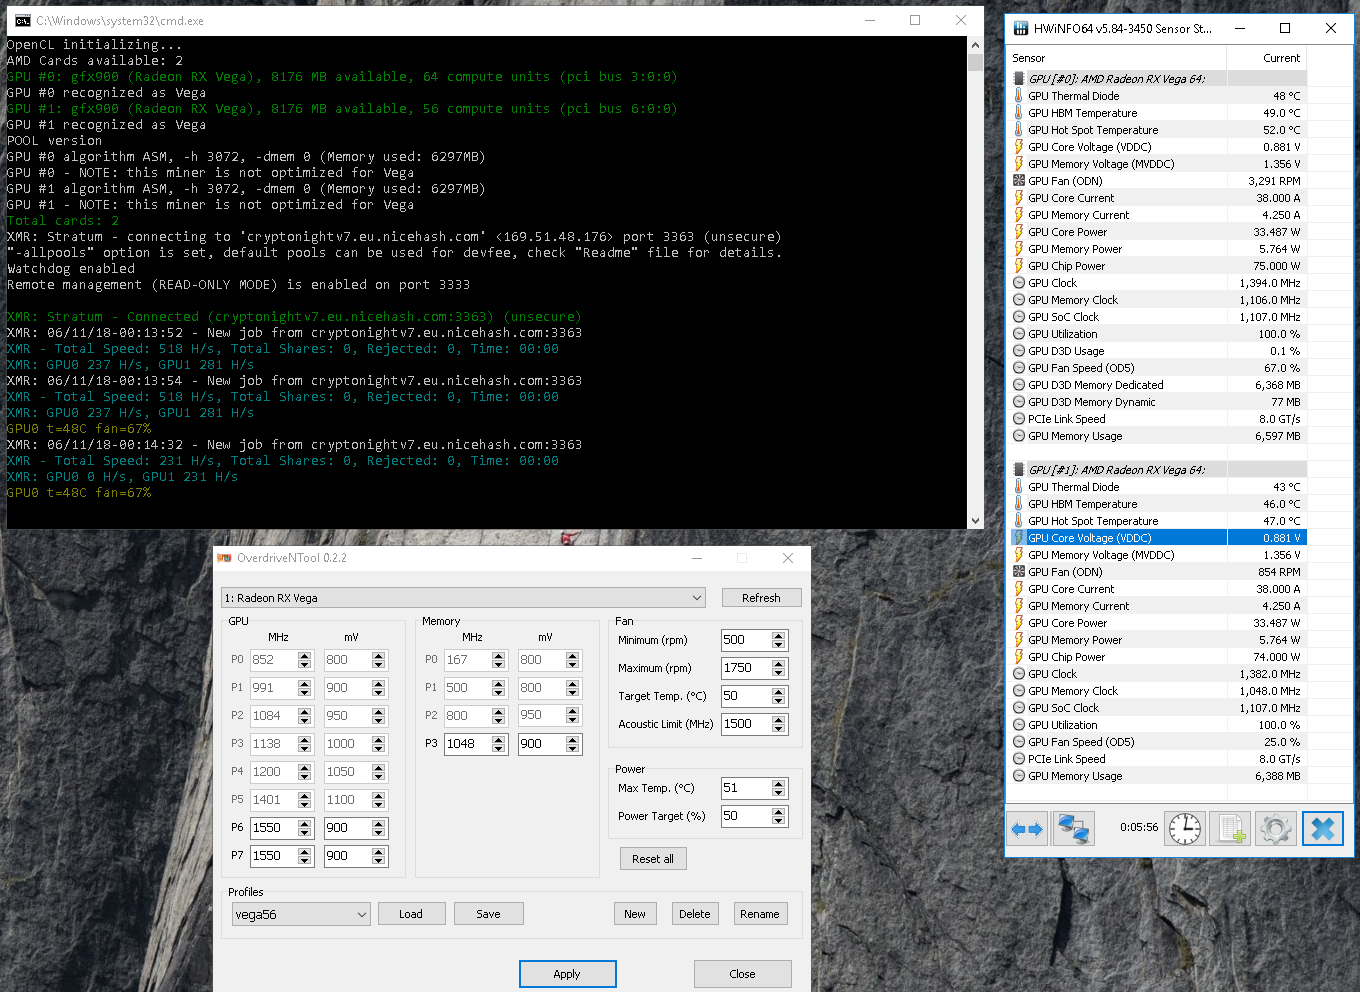Click cmd window scrollbar down arrow
Image resolution: width=1360 pixels, height=992 pixels.
975,521
